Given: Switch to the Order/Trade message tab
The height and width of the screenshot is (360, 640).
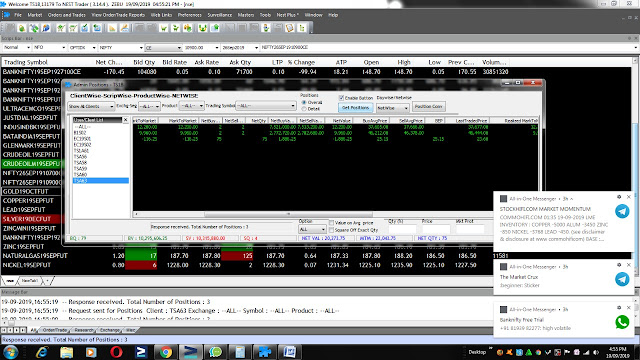Looking at the screenshot, I should click(55, 330).
